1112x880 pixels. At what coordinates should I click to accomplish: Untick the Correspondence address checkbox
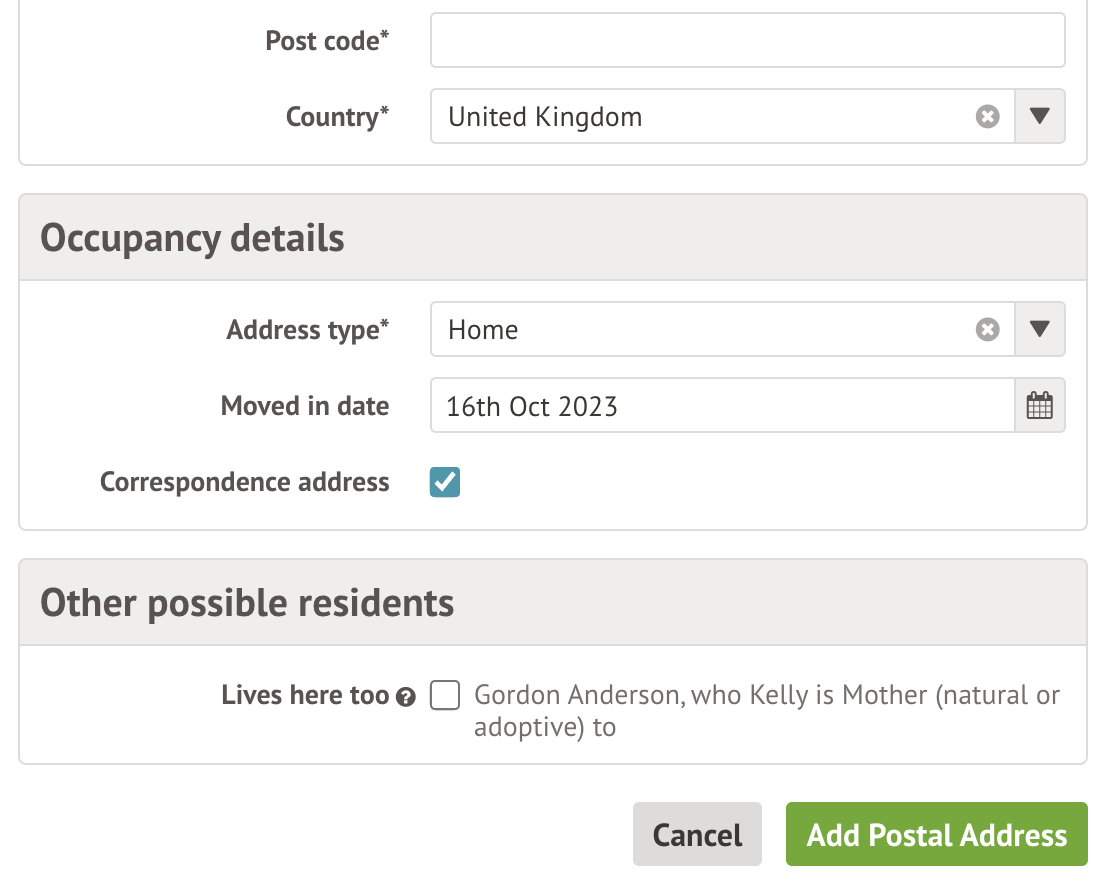click(445, 483)
